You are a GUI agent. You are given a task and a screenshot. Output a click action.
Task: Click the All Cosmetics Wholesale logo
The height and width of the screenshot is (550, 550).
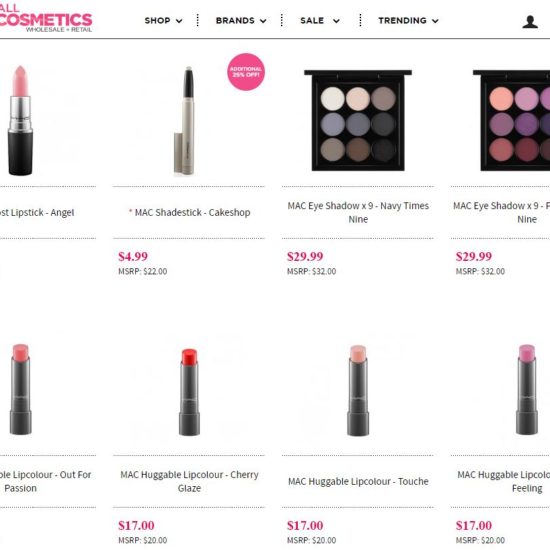(x=46, y=18)
